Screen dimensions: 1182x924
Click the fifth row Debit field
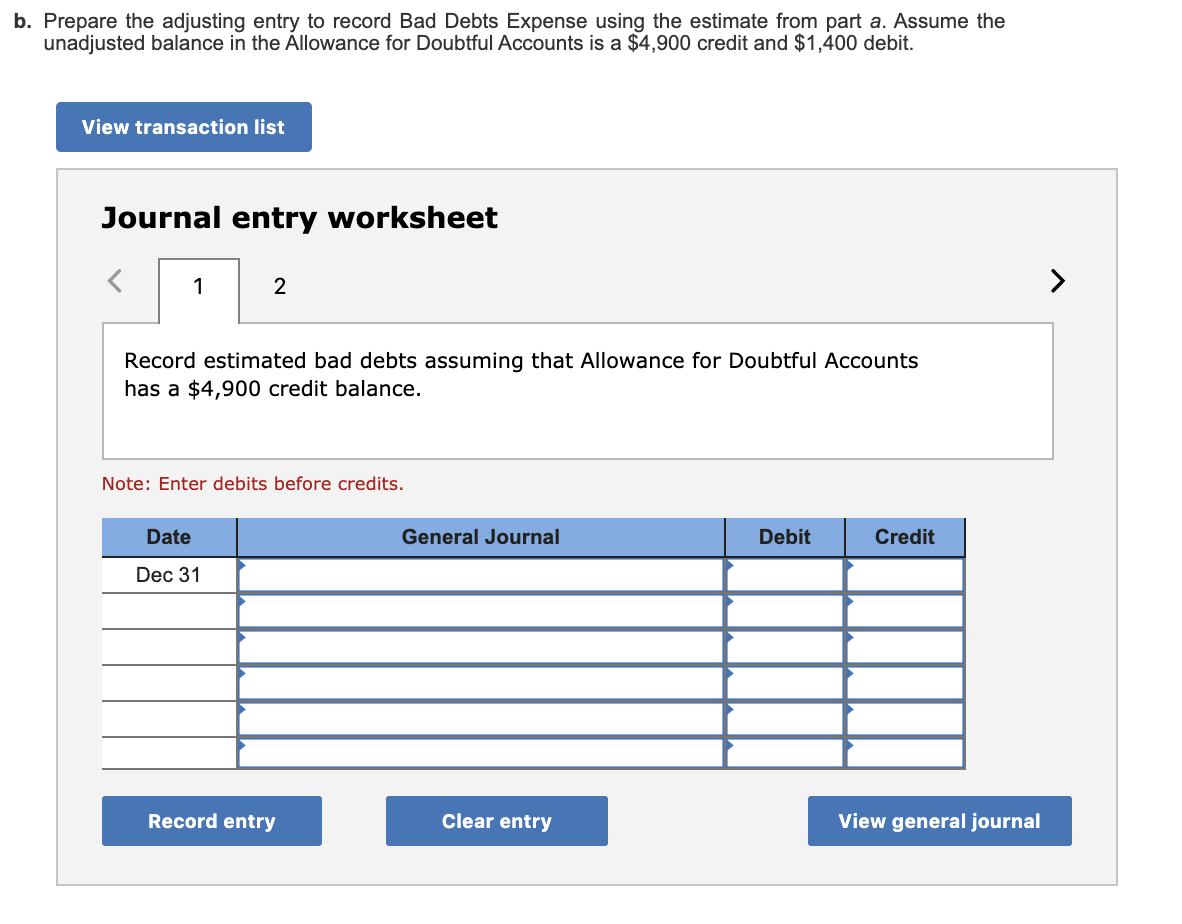pyautogui.click(x=785, y=720)
